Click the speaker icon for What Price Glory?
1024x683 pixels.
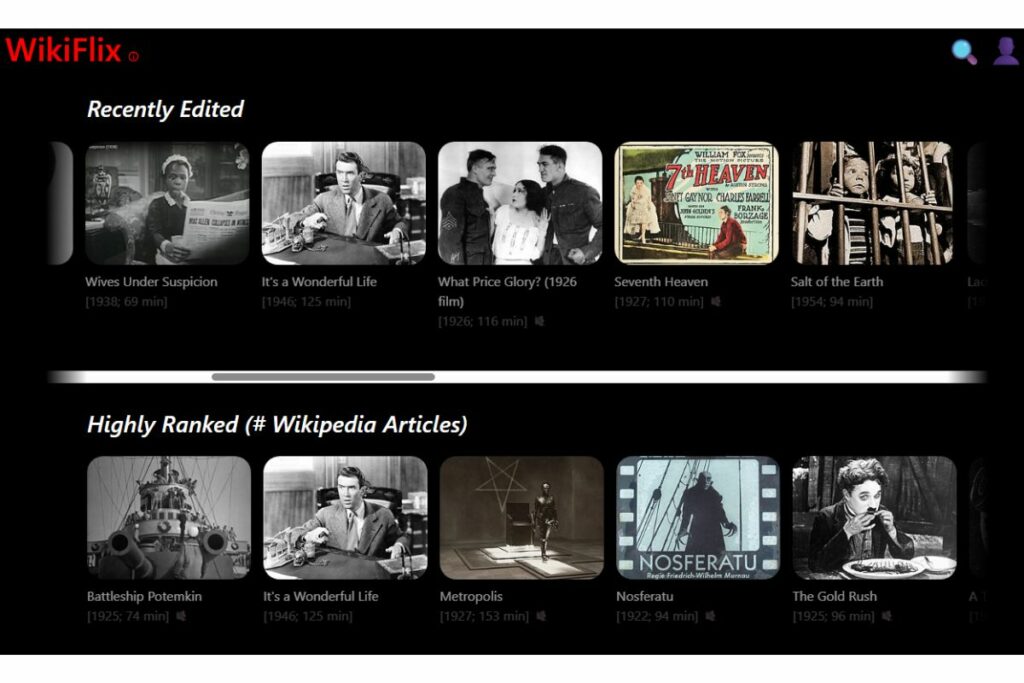[x=539, y=322]
